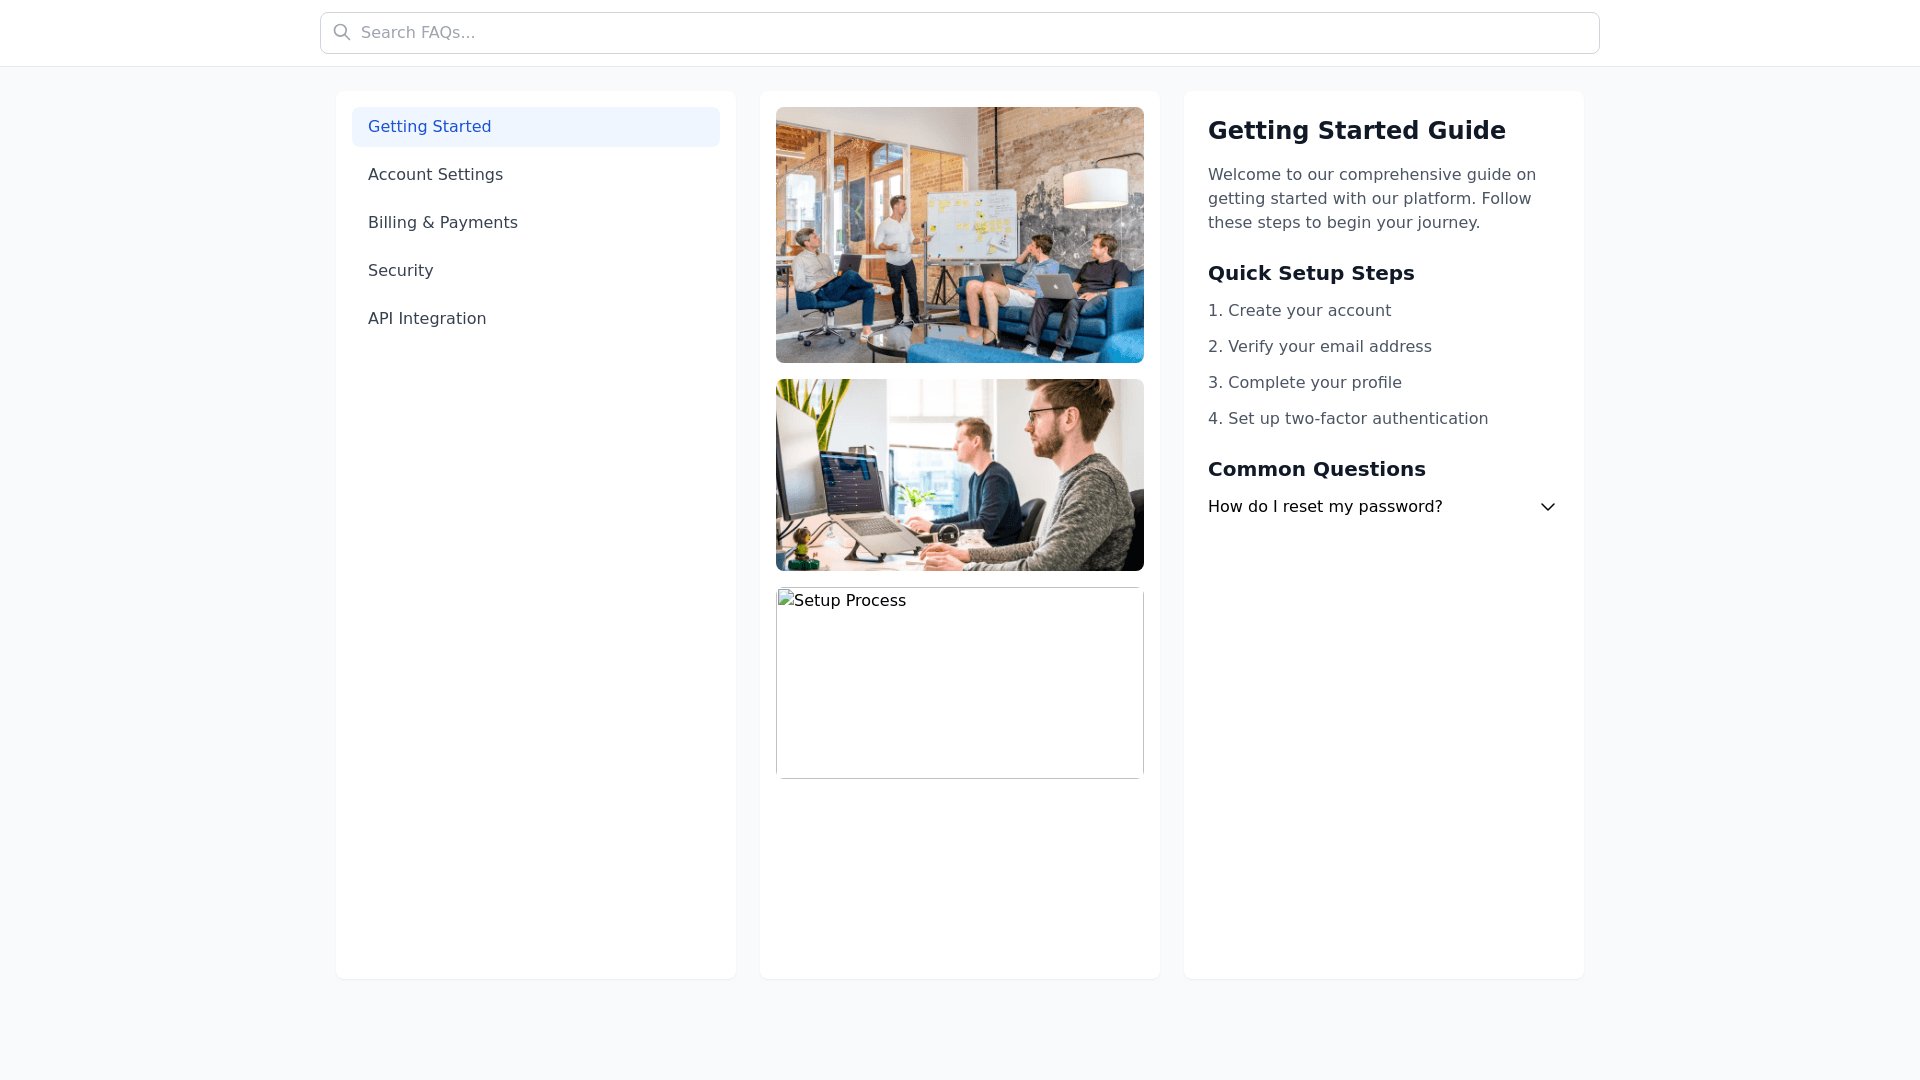Click the Getting Started Guide heading

(1356, 131)
